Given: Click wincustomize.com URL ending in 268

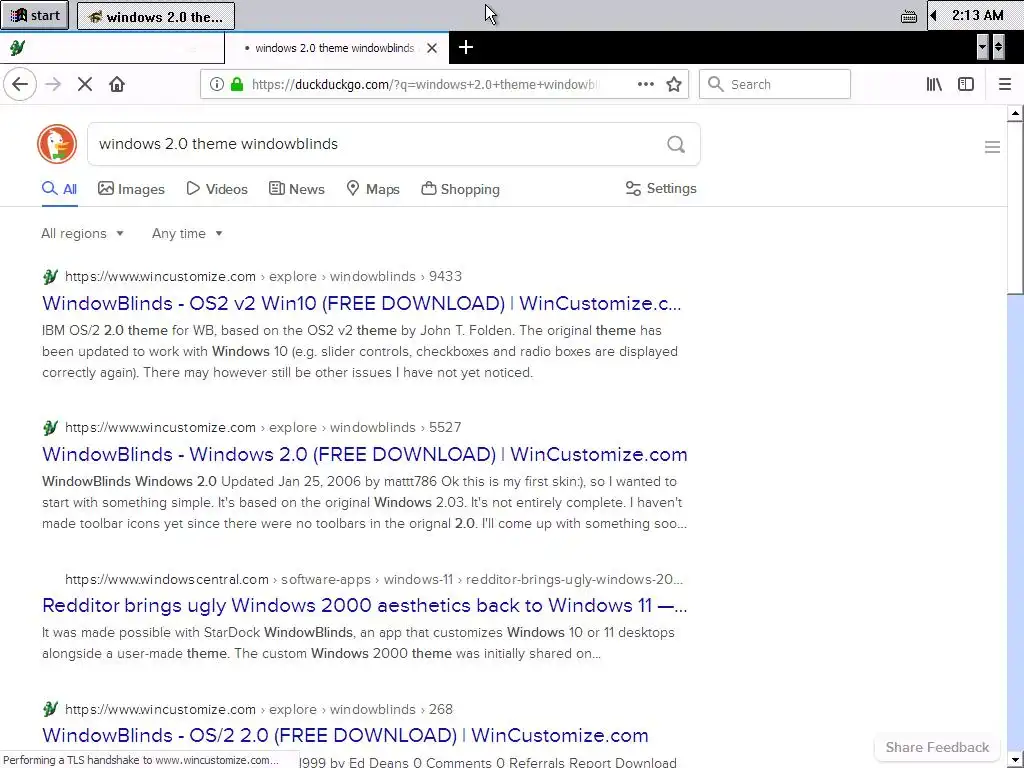Looking at the screenshot, I should point(259,709).
